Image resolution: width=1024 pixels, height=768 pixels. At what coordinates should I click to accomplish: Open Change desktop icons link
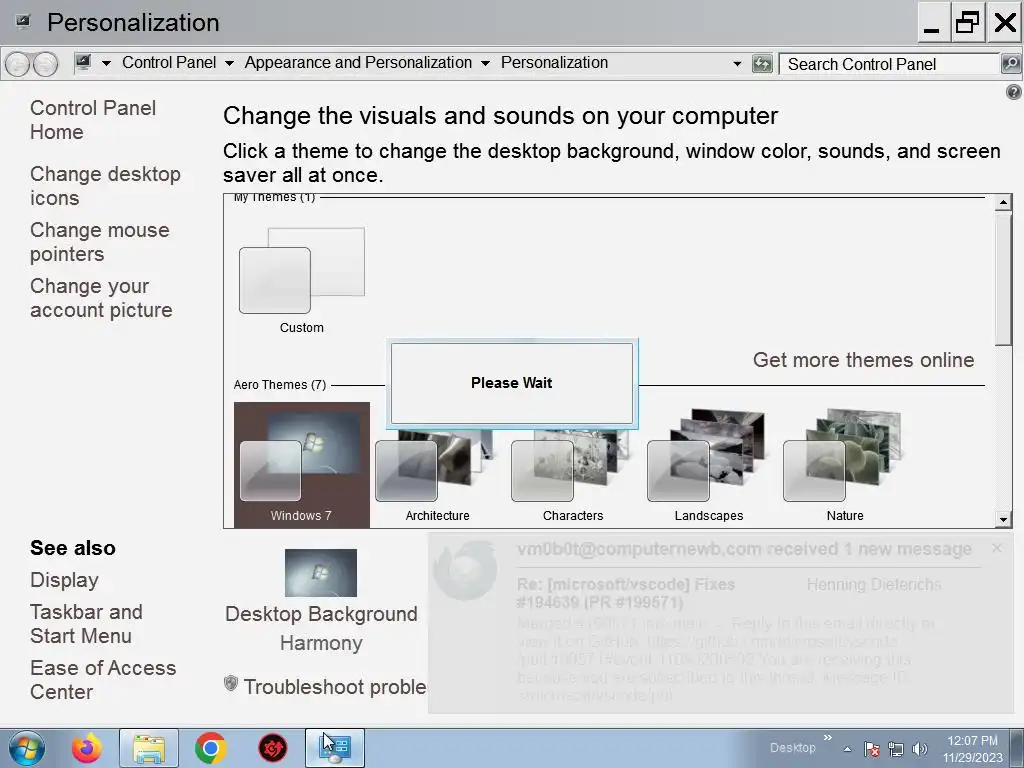point(105,185)
